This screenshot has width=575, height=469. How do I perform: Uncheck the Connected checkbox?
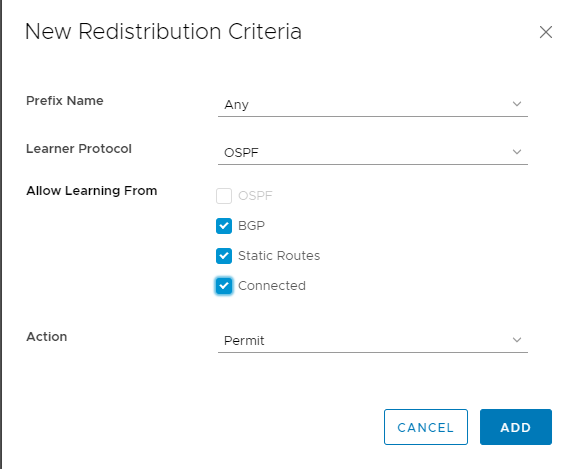(224, 286)
